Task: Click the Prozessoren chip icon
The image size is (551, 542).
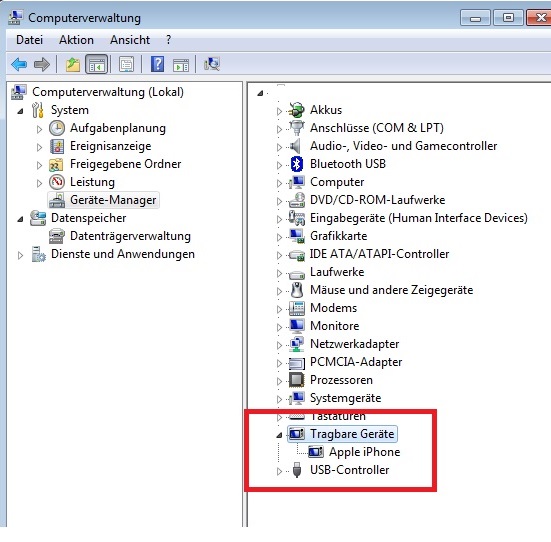Action: point(297,380)
